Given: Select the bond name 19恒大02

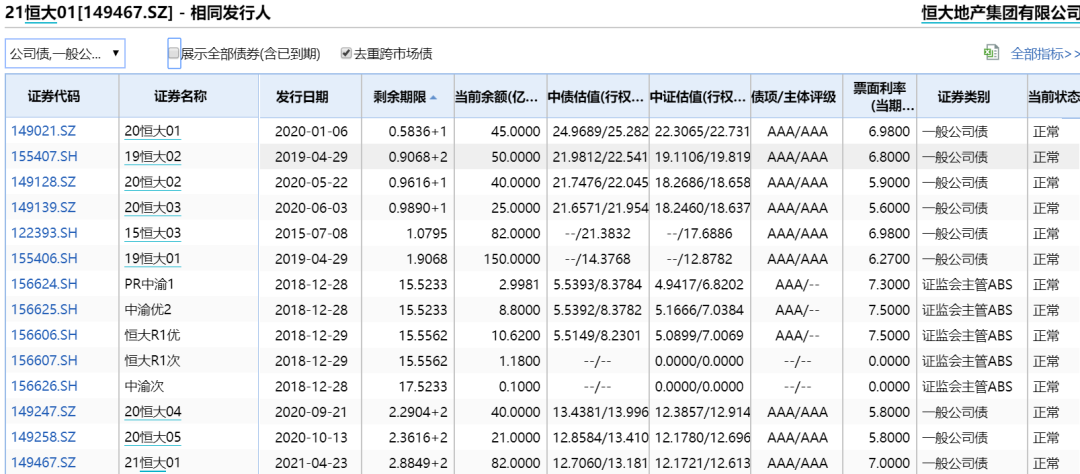Looking at the screenshot, I should click(153, 156).
